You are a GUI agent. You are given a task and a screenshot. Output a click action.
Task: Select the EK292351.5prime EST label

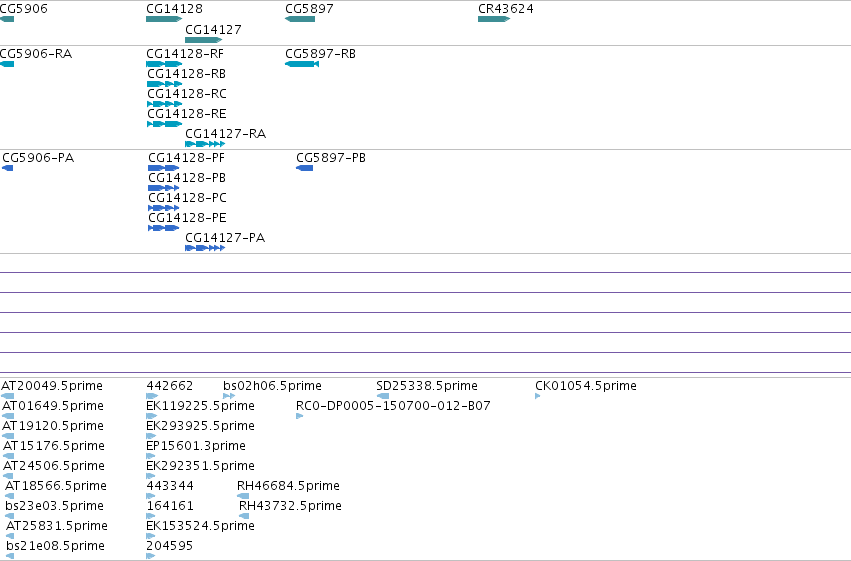(200, 466)
